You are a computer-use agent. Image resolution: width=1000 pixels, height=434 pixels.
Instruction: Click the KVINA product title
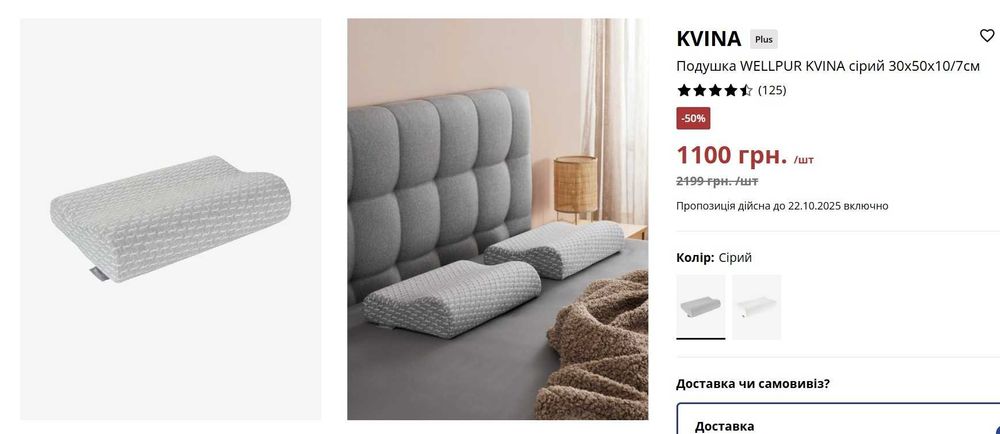point(709,39)
